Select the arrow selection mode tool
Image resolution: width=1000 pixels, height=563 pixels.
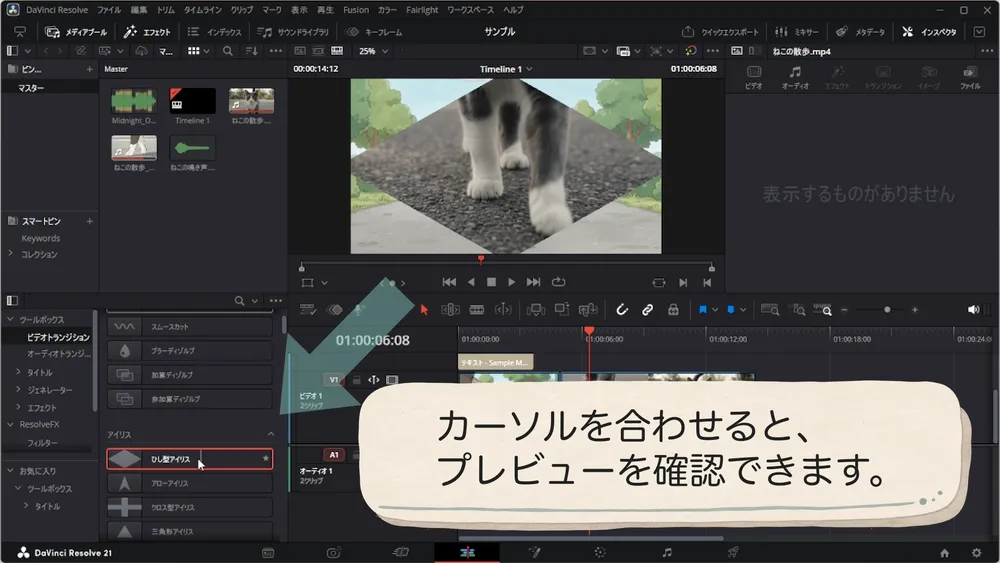[424, 310]
